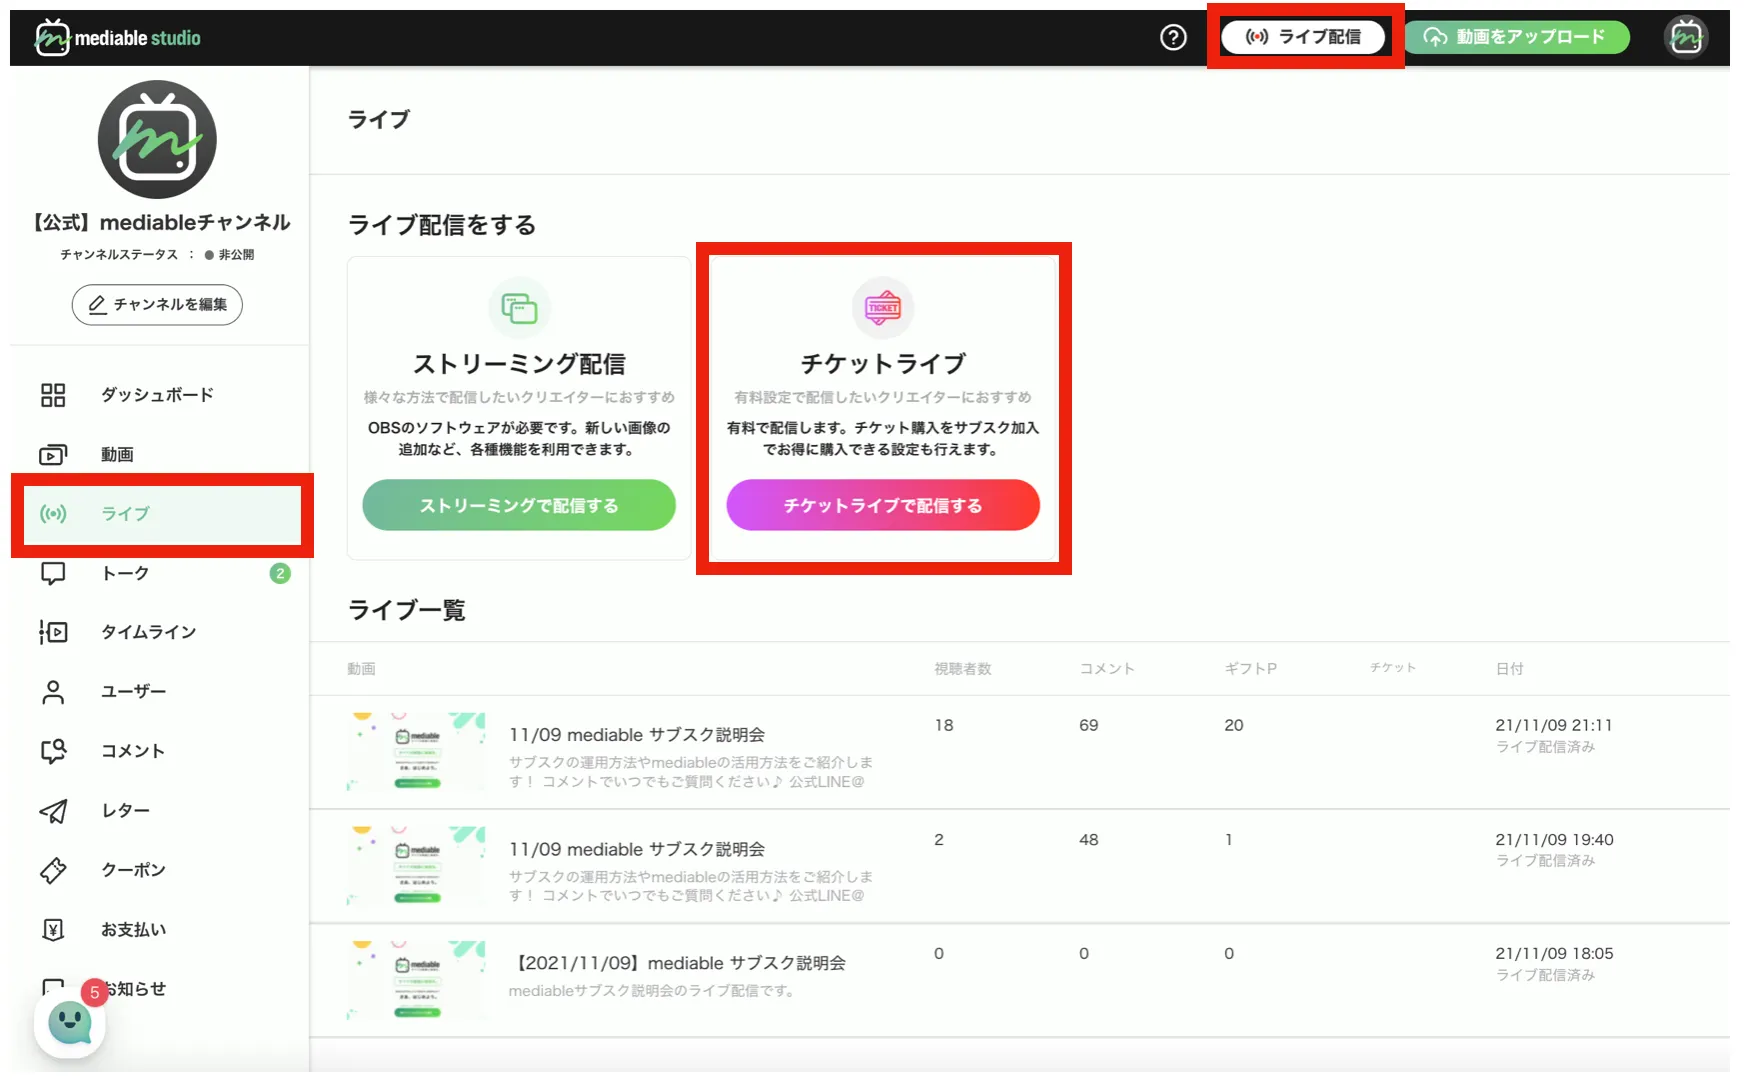Click the お支払い yen icon
Viewport: 1744px width, 1082px height.
click(53, 930)
